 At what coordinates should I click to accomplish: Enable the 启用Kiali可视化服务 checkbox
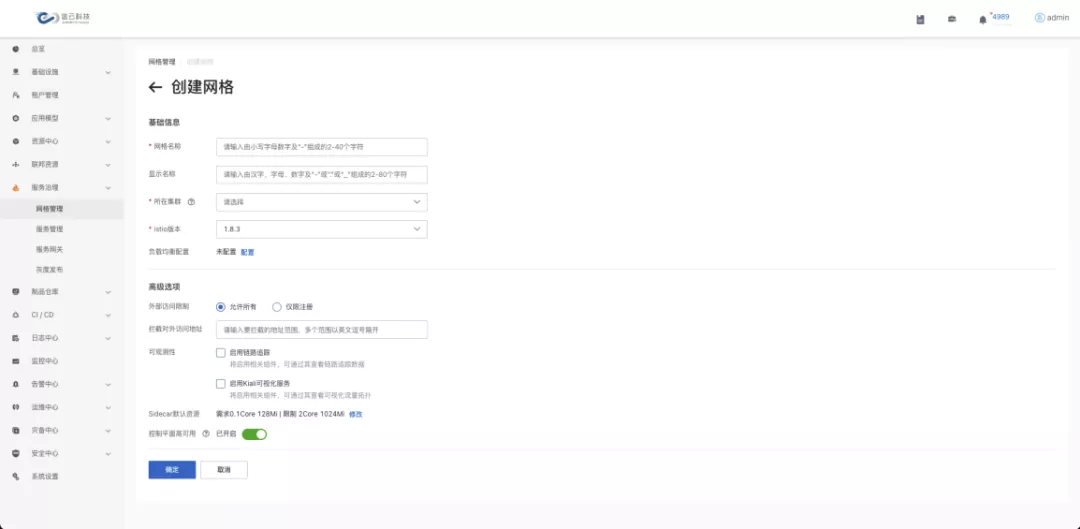click(220, 384)
